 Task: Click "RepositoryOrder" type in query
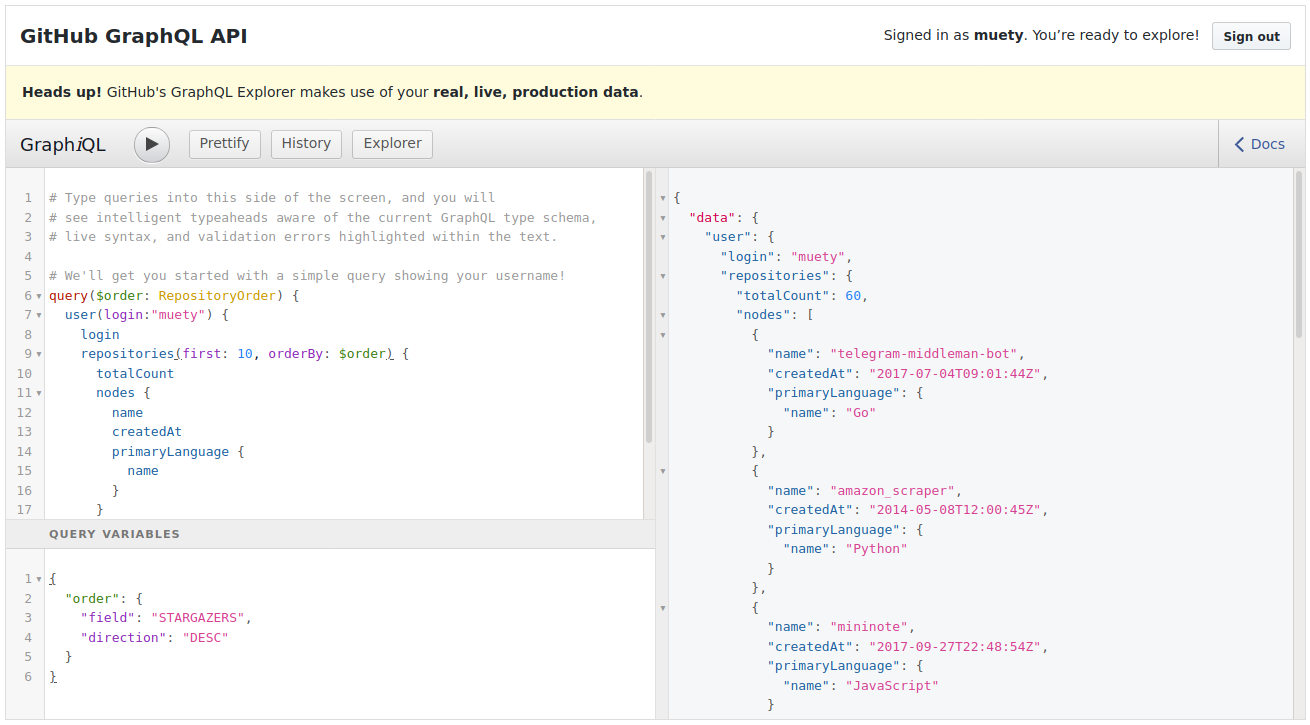[x=217, y=296]
